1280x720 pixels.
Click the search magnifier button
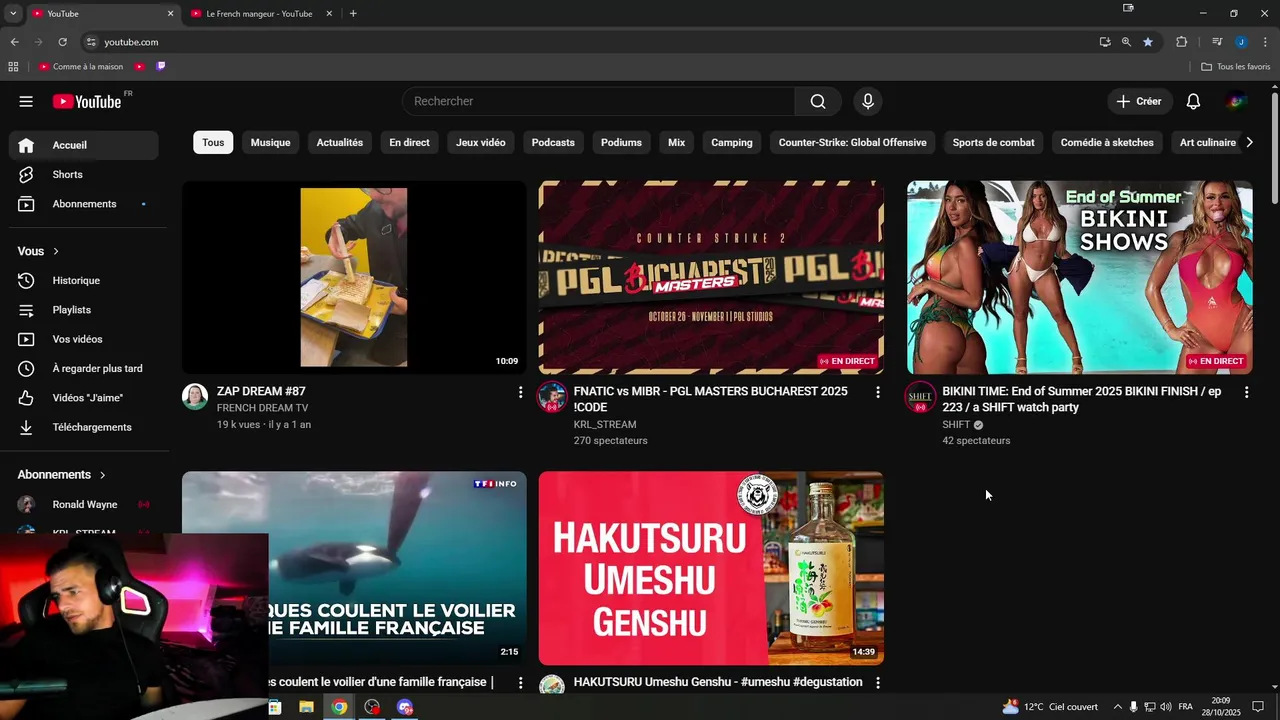click(818, 101)
